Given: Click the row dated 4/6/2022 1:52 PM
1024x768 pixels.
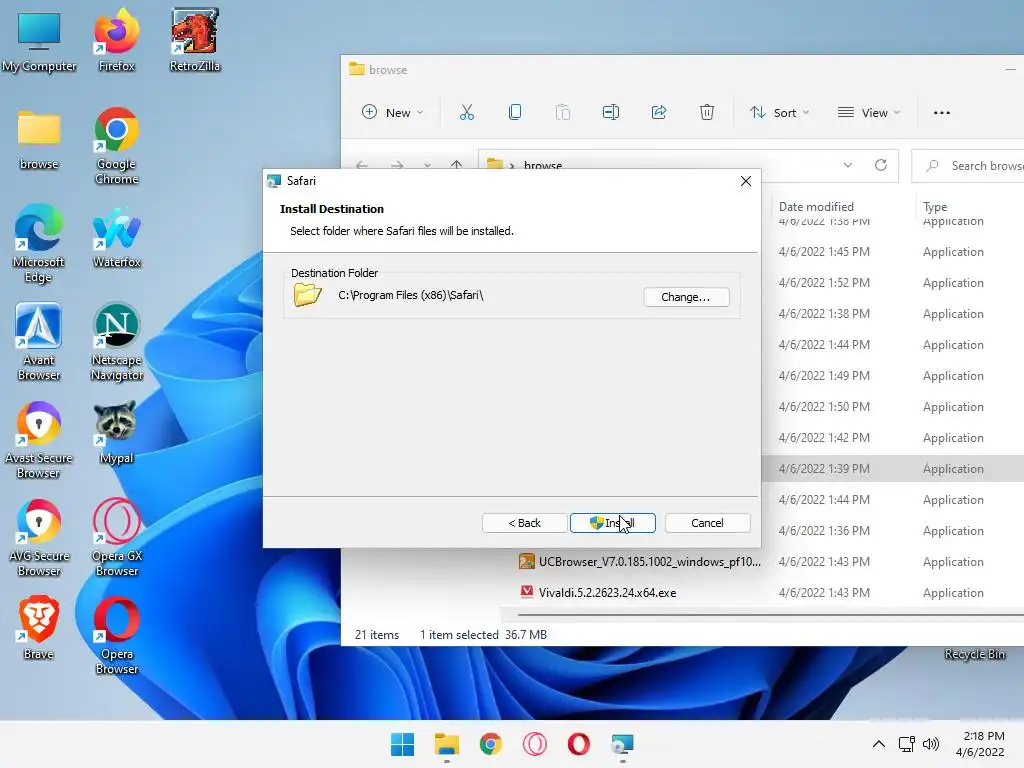Looking at the screenshot, I should 892,282.
